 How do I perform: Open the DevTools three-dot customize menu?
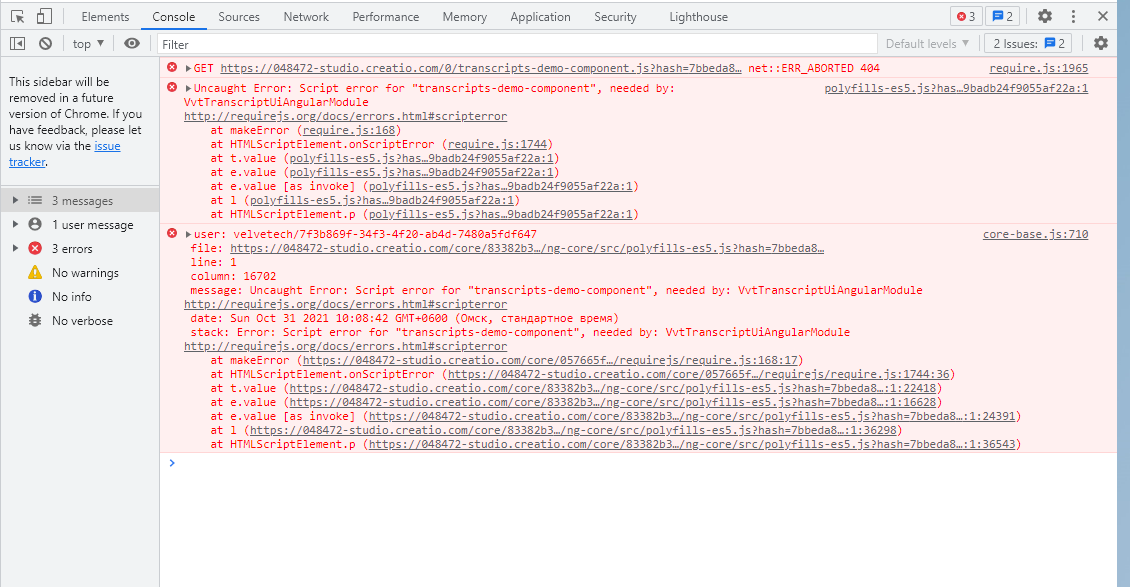tap(1073, 16)
